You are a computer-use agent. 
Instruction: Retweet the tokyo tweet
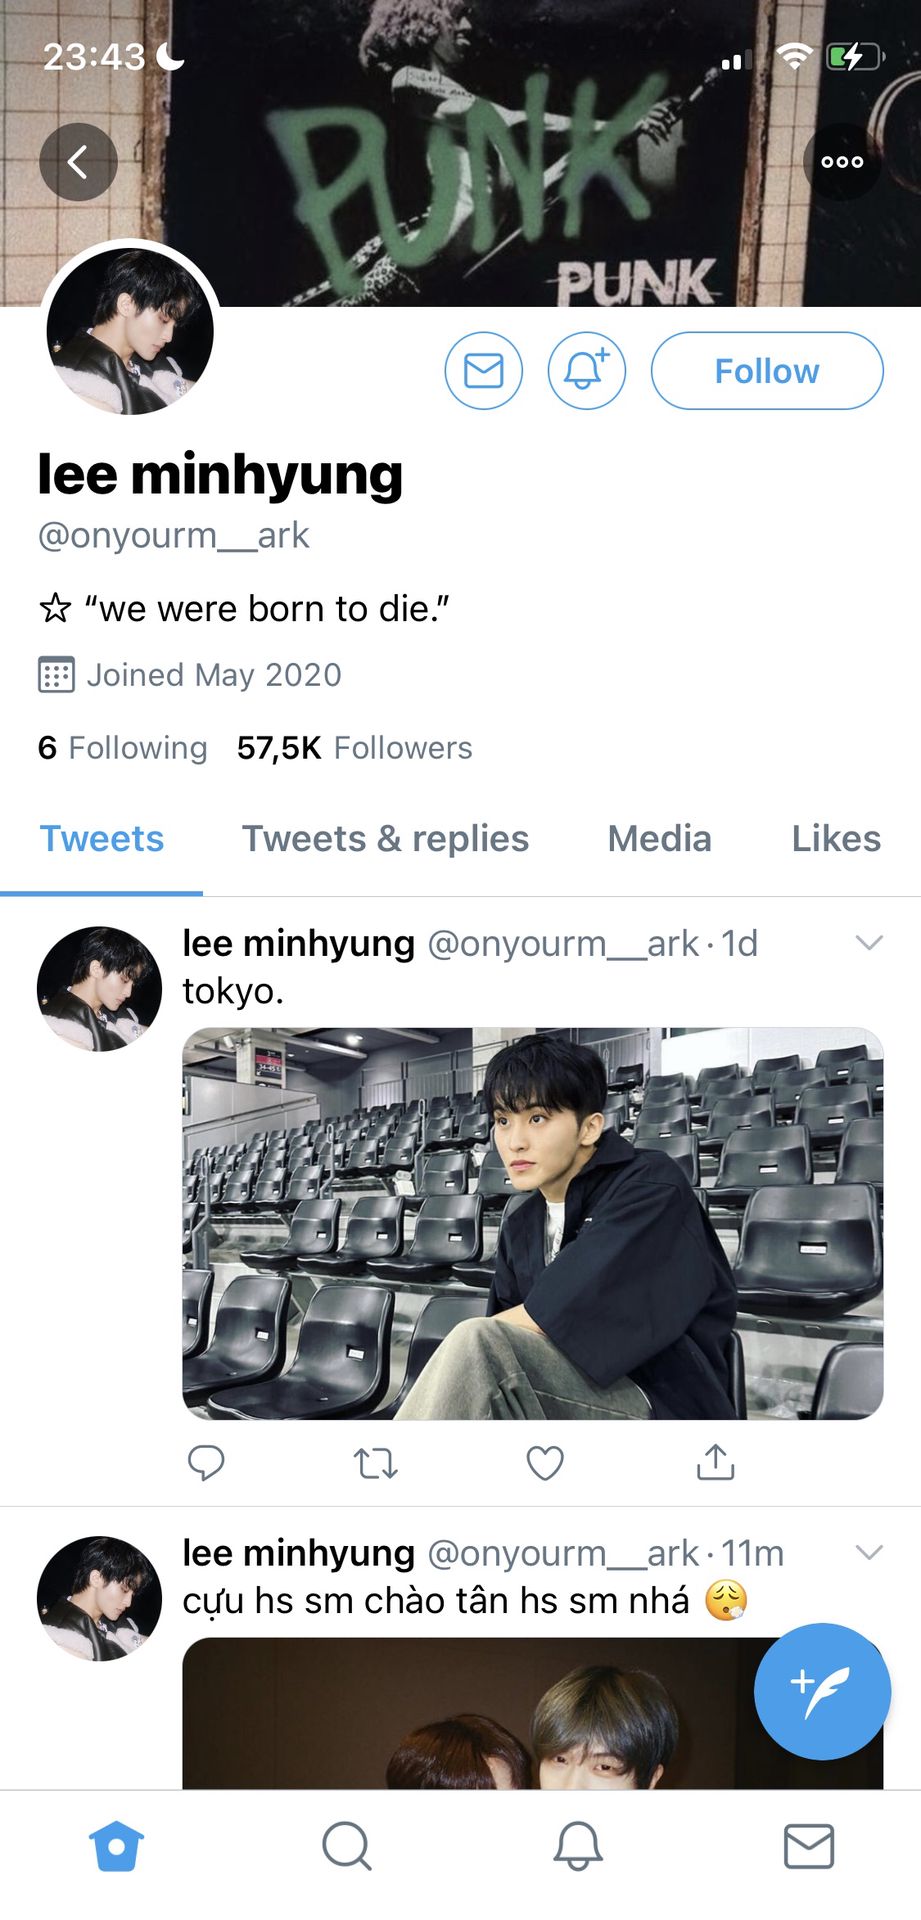[x=376, y=1463]
